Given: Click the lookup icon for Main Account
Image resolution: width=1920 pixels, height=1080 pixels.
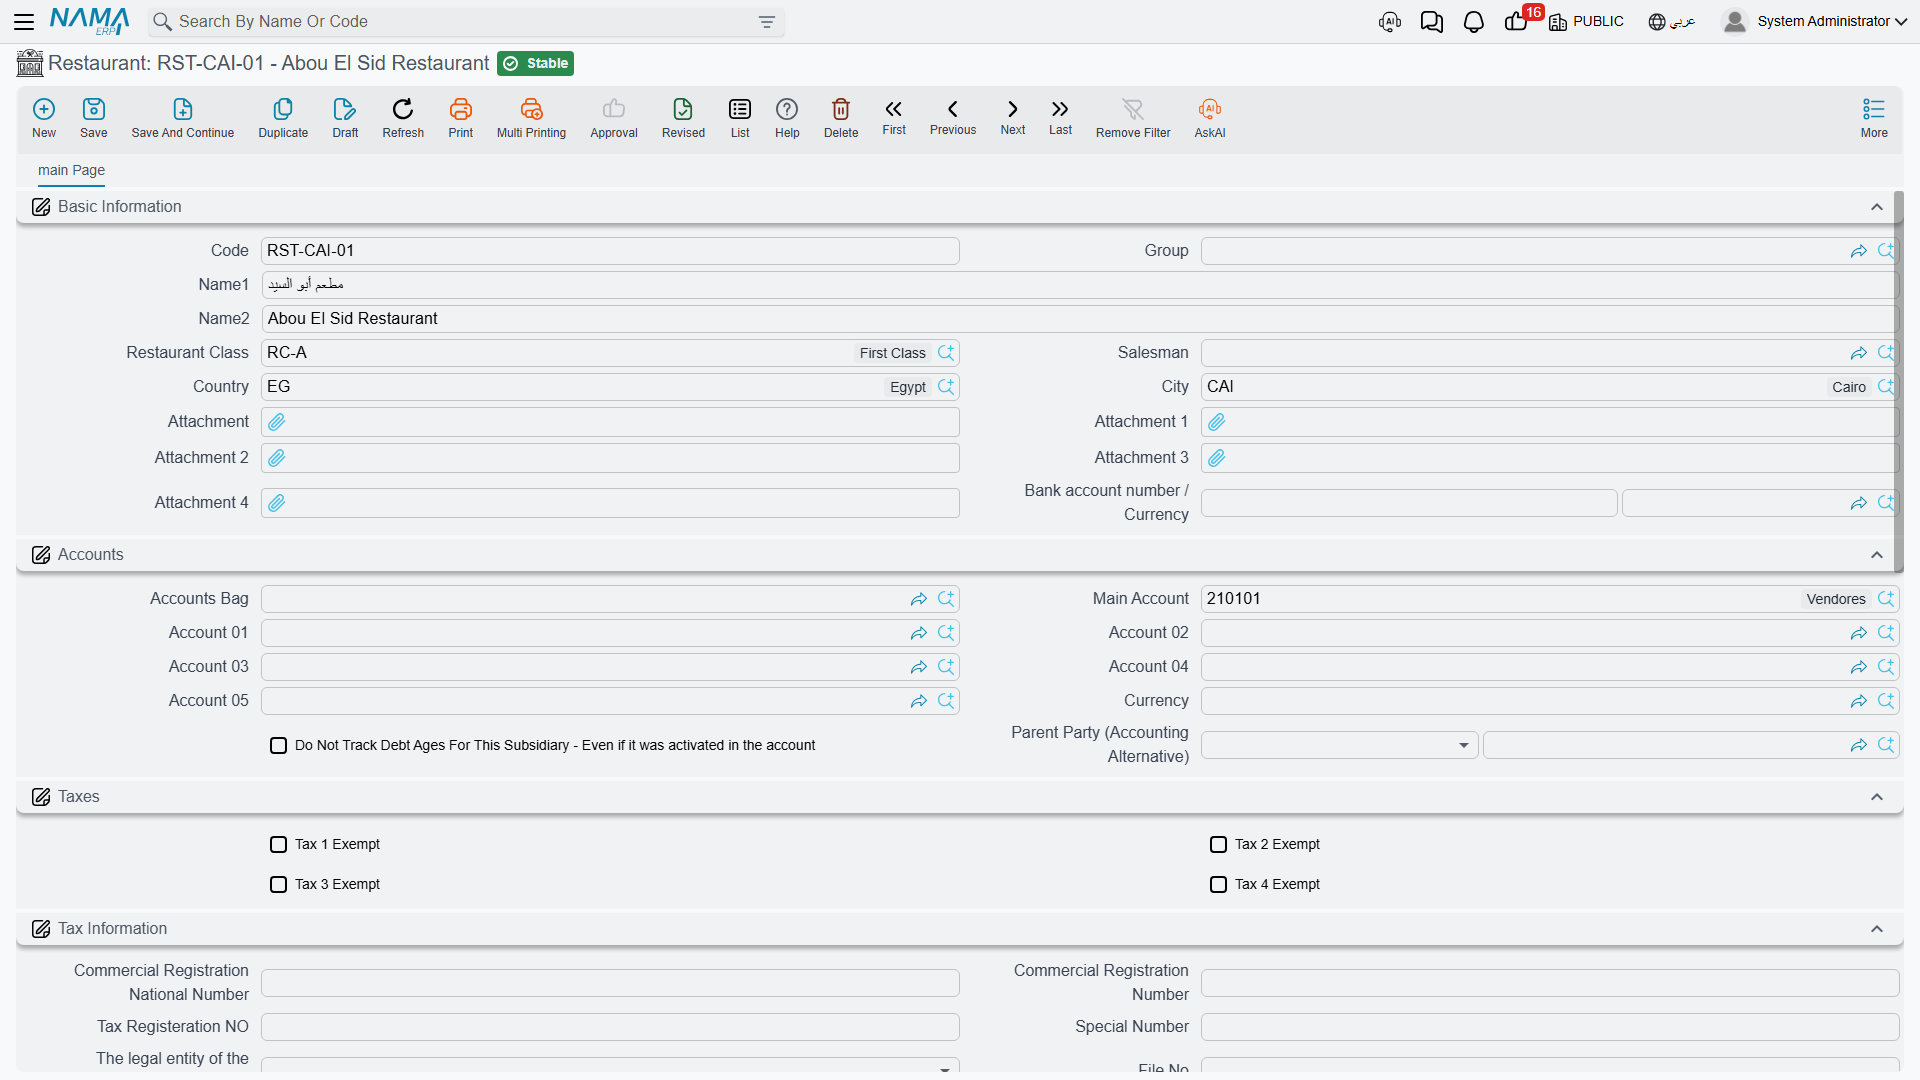Looking at the screenshot, I should pos(1886,599).
